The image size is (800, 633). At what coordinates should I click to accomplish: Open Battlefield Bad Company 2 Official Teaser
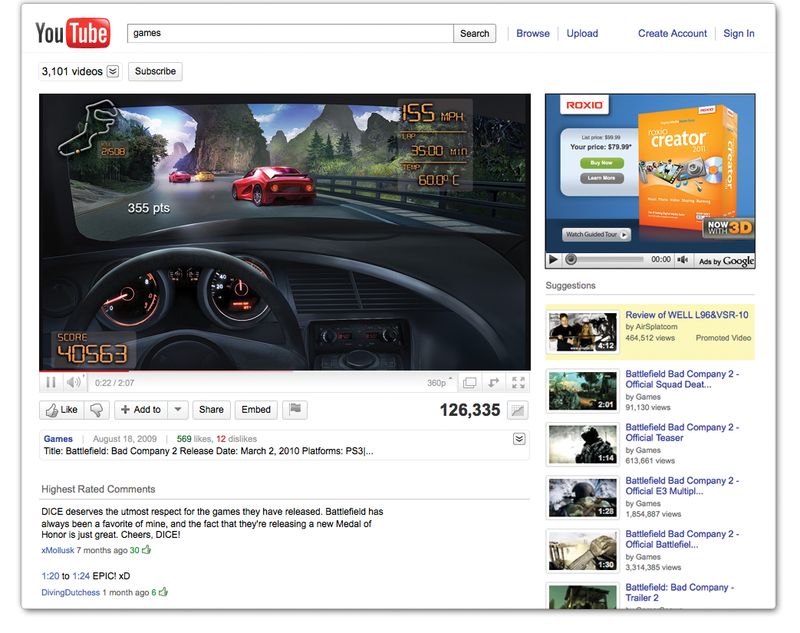(x=682, y=433)
